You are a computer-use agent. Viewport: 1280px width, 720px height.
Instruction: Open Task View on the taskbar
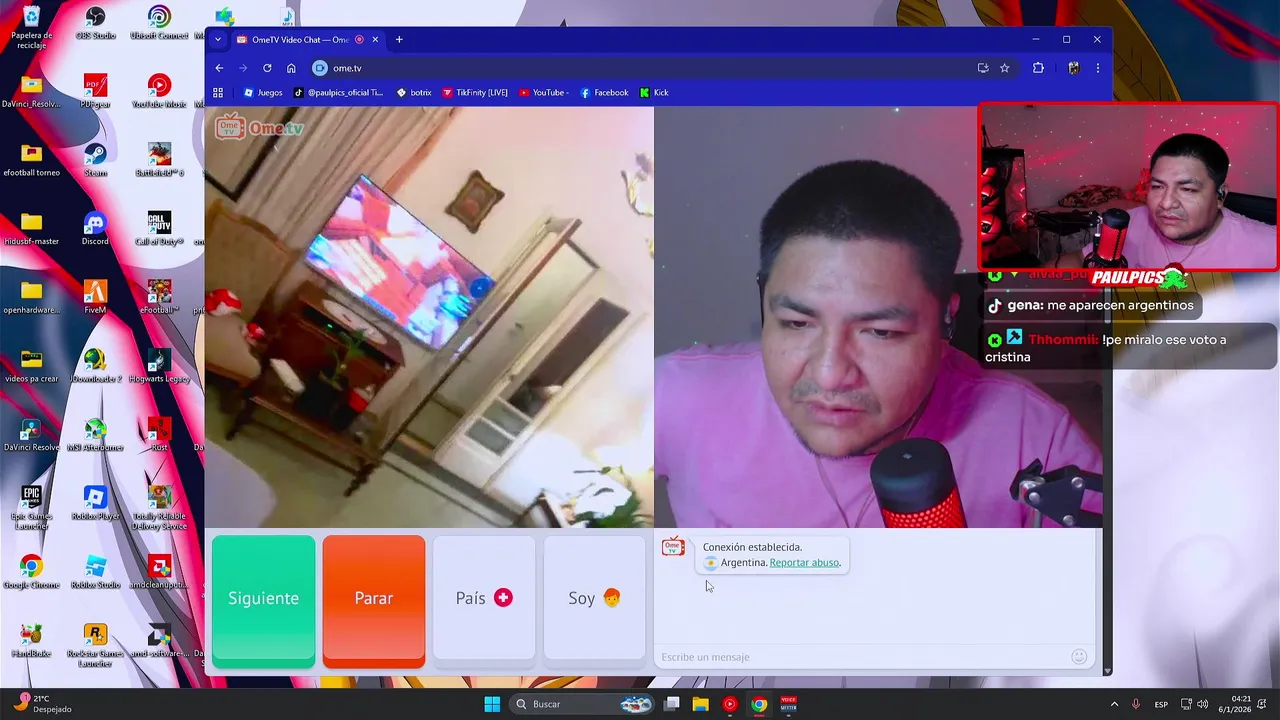point(672,704)
